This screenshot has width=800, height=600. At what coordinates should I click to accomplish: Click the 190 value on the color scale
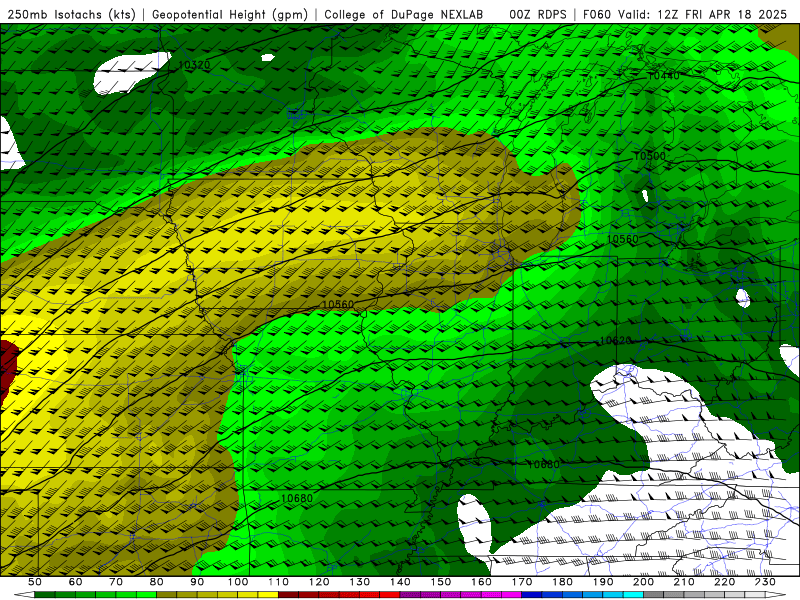603,582
